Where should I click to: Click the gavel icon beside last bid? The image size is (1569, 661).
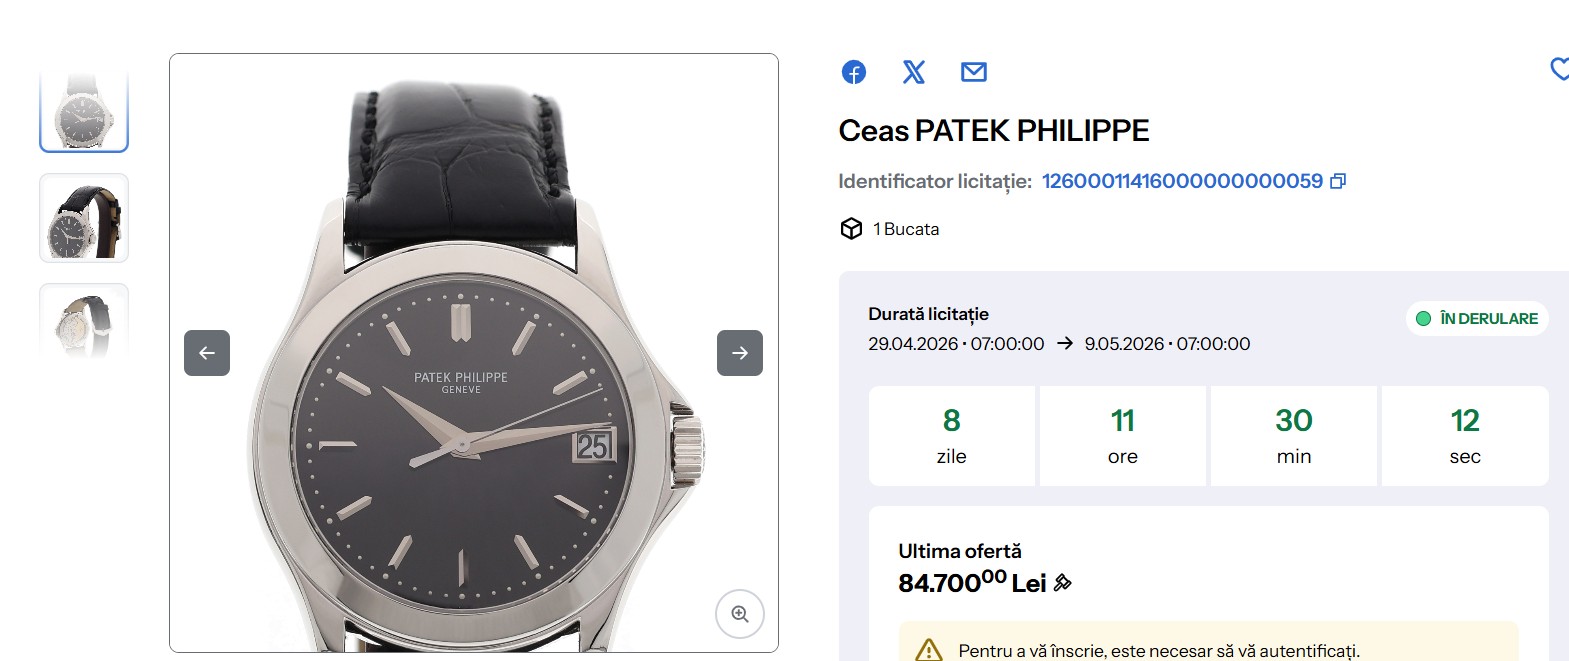coord(1063,583)
